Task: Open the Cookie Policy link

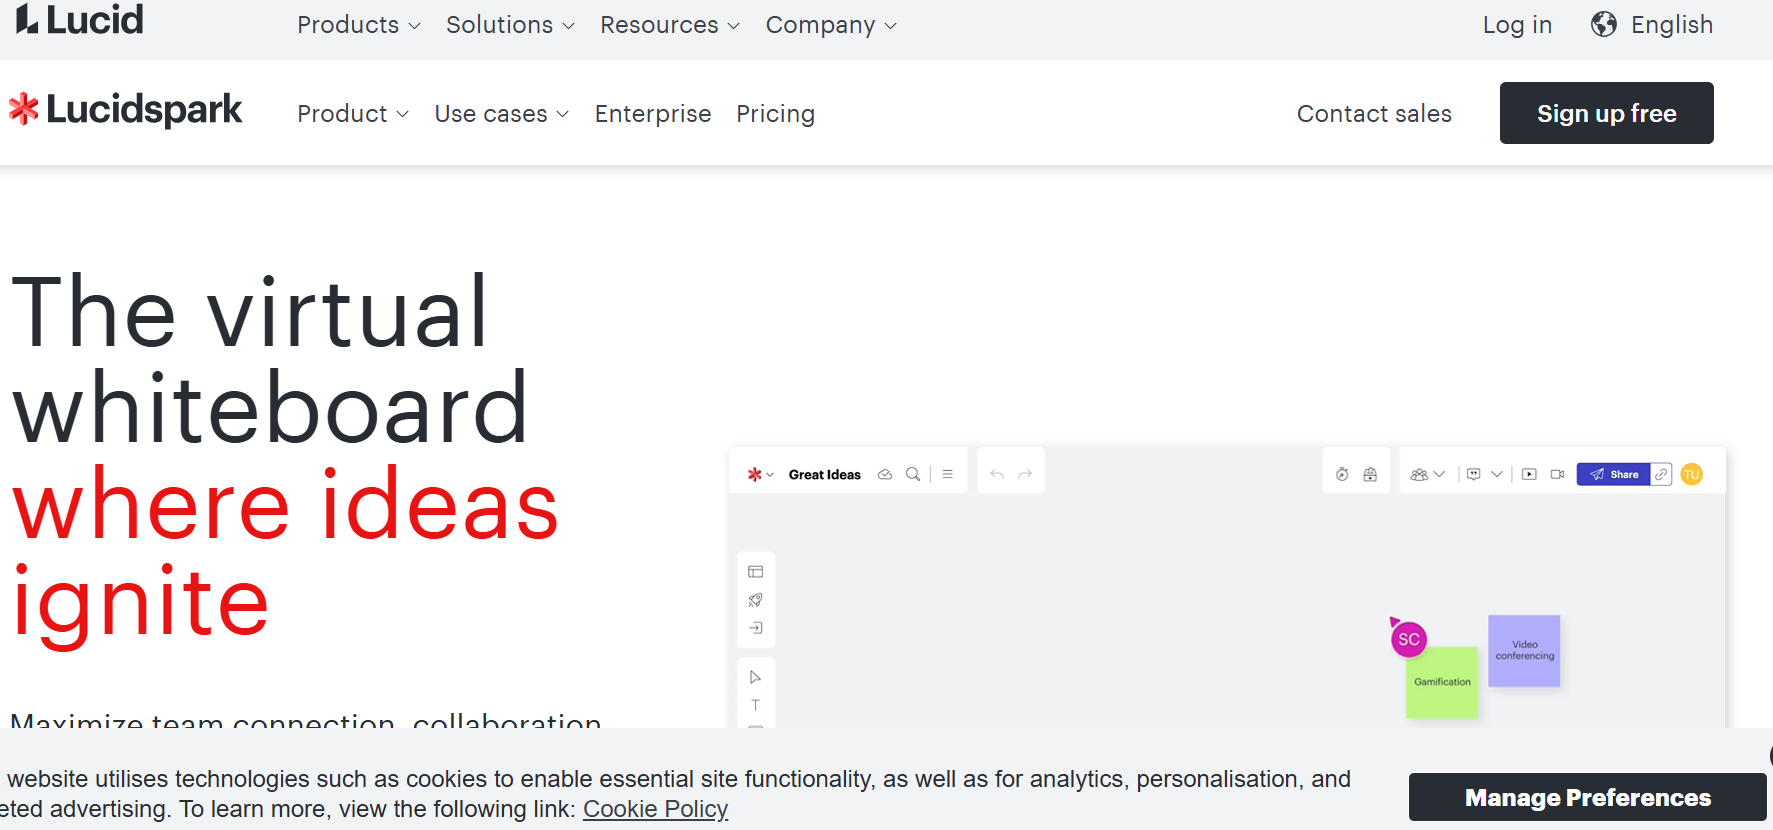Action: [x=655, y=809]
